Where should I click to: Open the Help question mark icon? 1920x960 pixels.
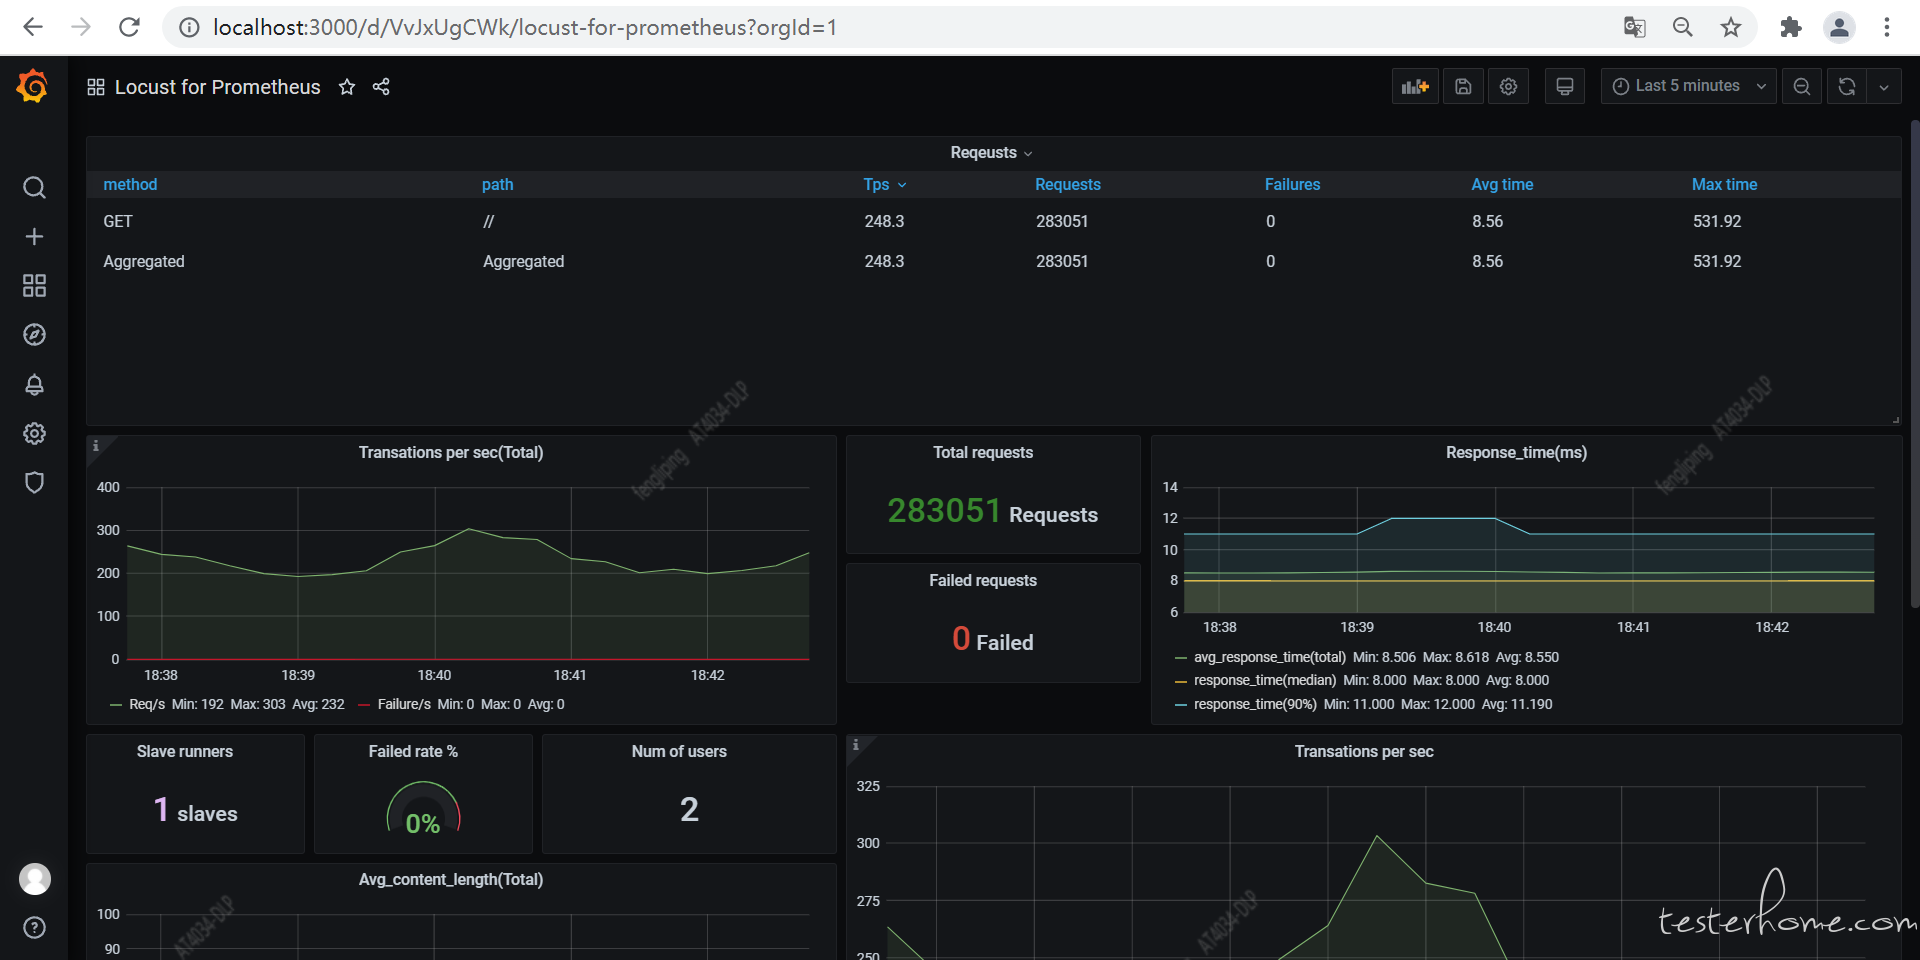click(x=34, y=928)
